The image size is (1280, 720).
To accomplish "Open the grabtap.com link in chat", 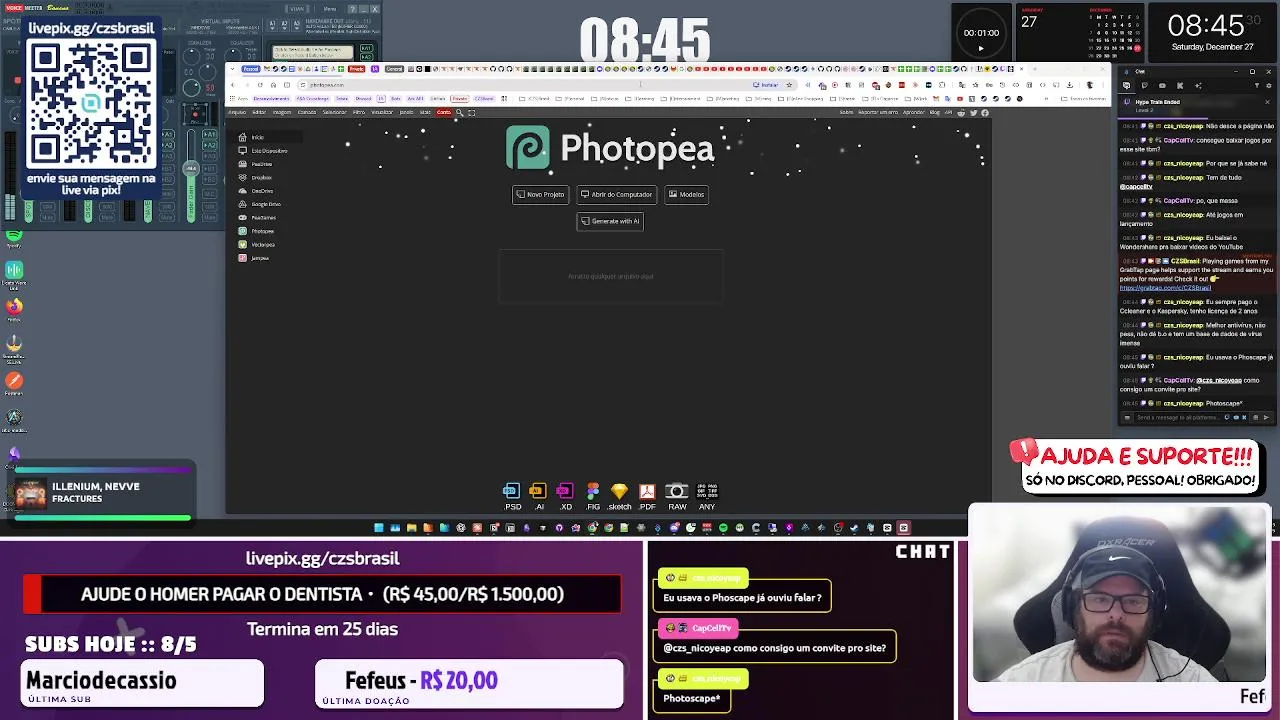I will [x=1164, y=288].
